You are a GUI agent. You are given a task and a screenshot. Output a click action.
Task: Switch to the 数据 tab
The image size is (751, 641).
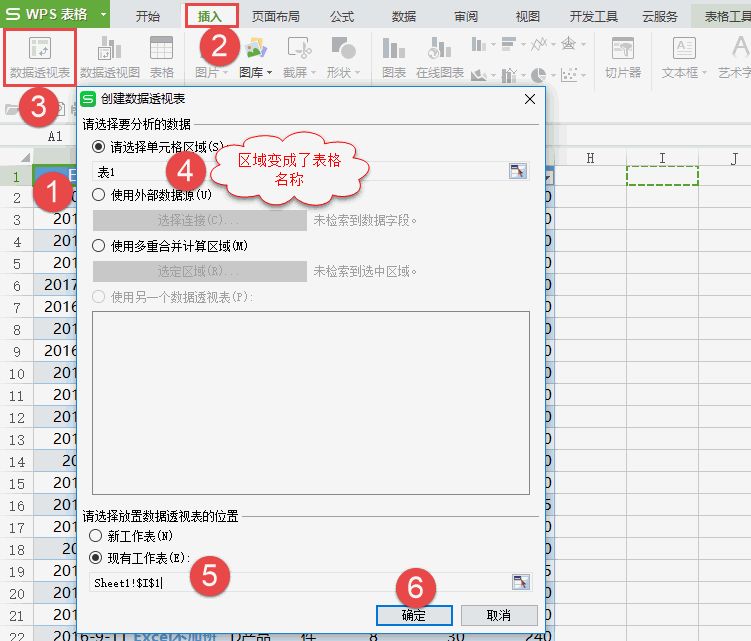click(403, 16)
